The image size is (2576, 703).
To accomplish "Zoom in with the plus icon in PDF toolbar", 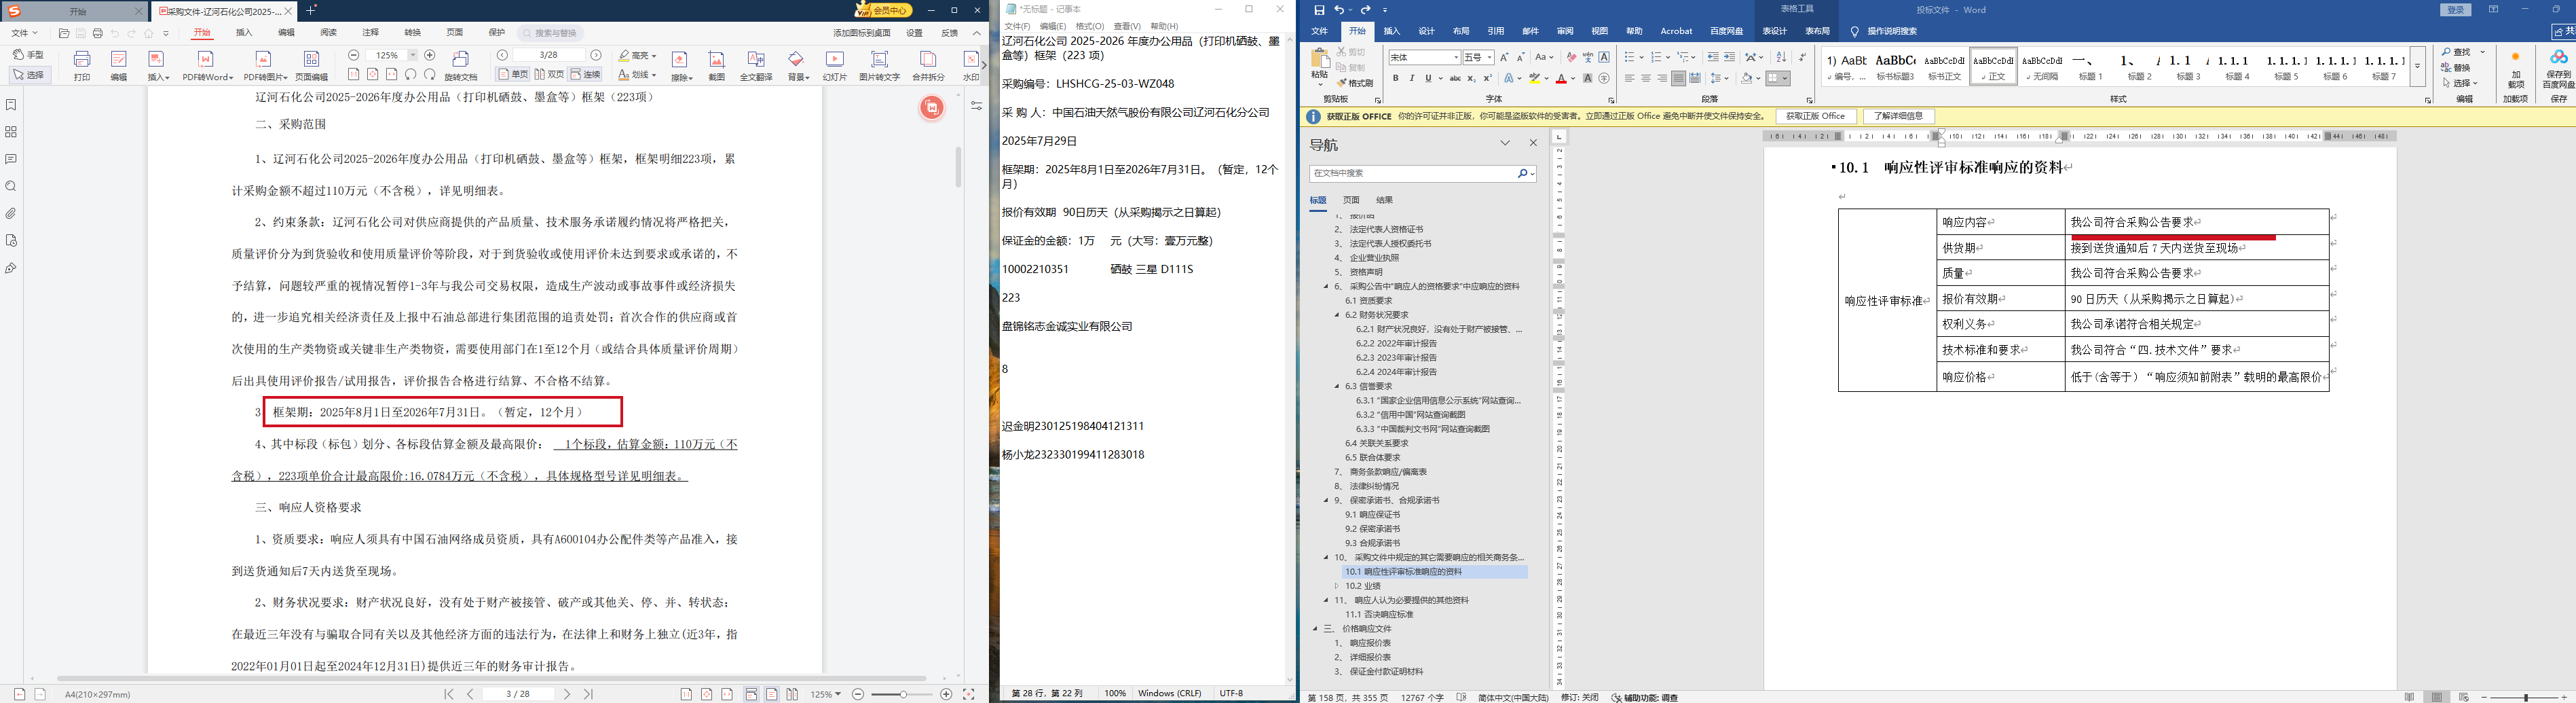I will click(430, 55).
